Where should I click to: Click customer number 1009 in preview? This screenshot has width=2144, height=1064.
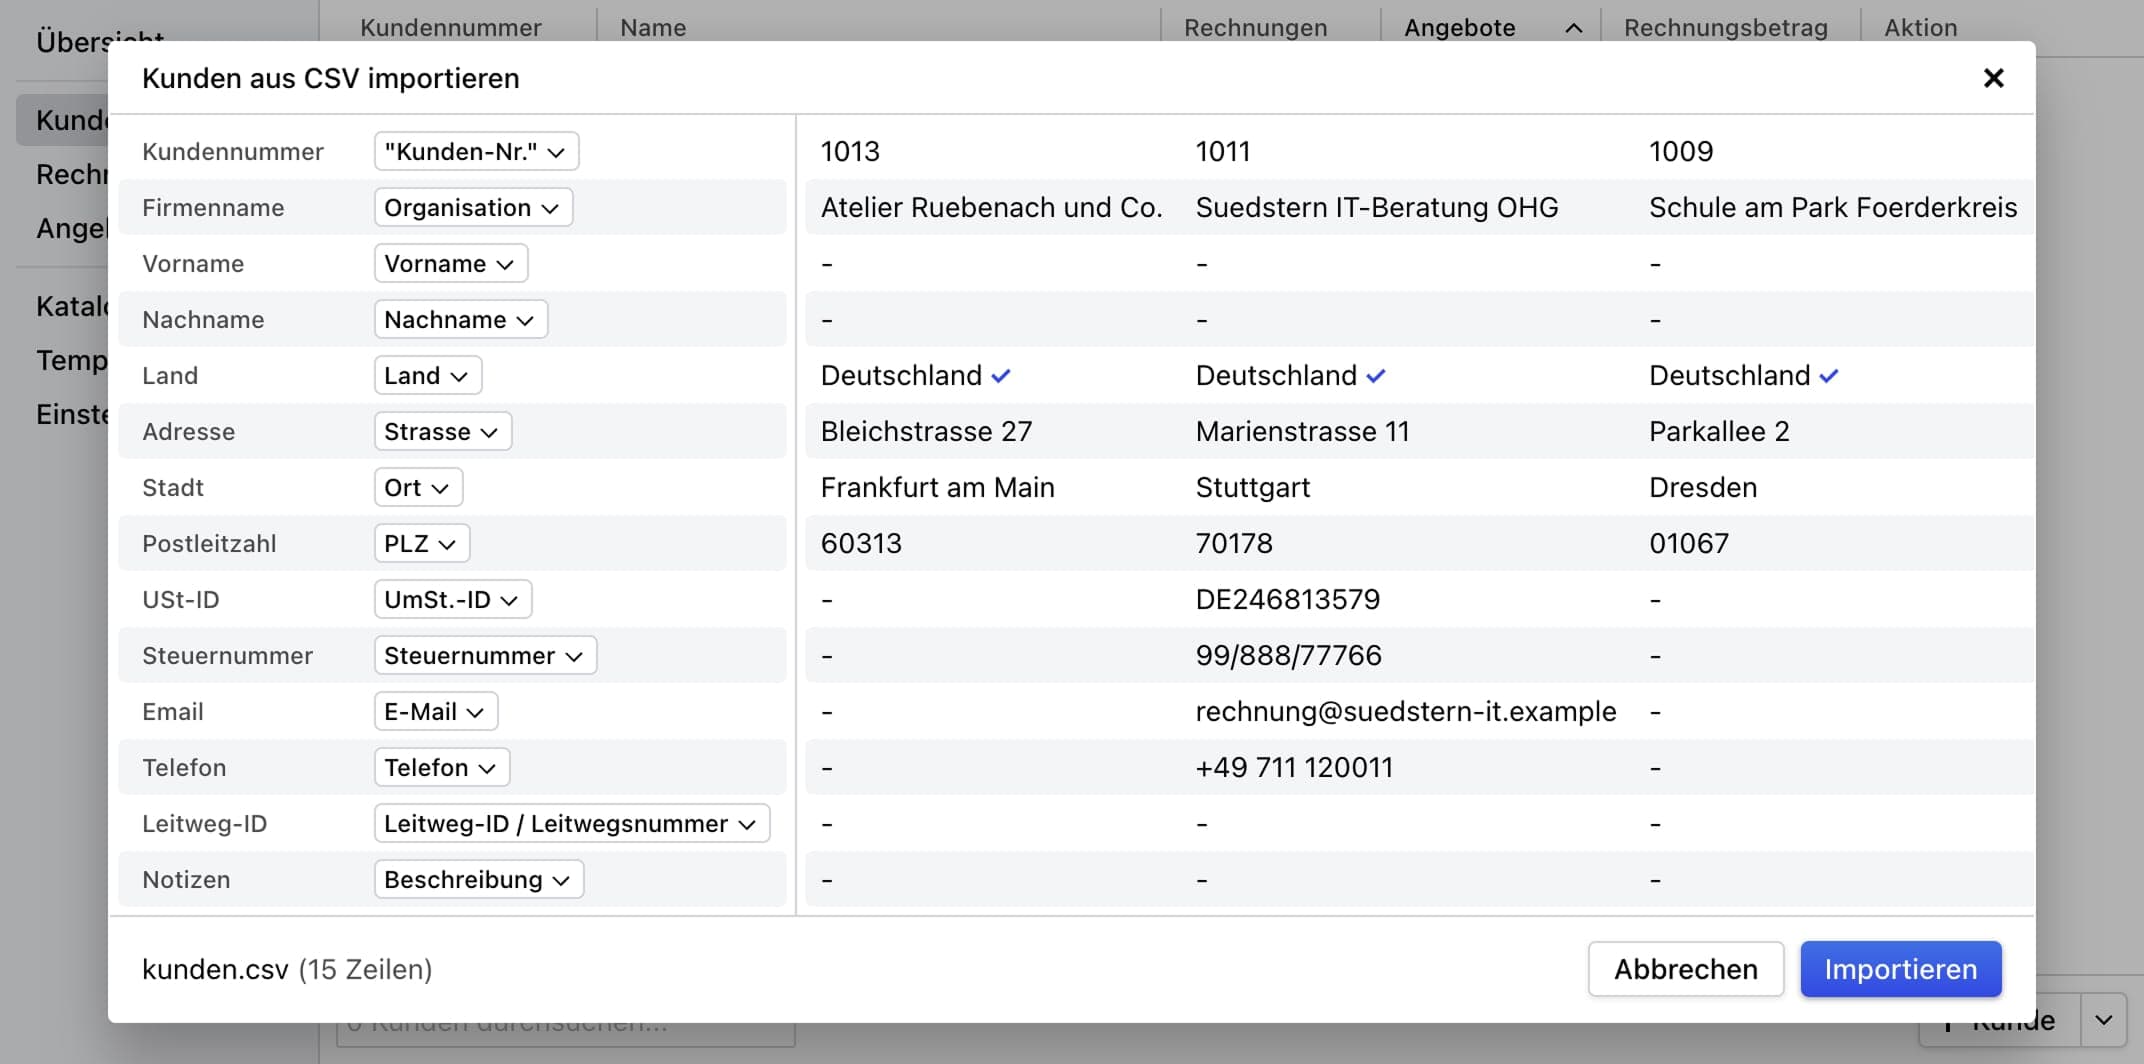pos(1680,151)
